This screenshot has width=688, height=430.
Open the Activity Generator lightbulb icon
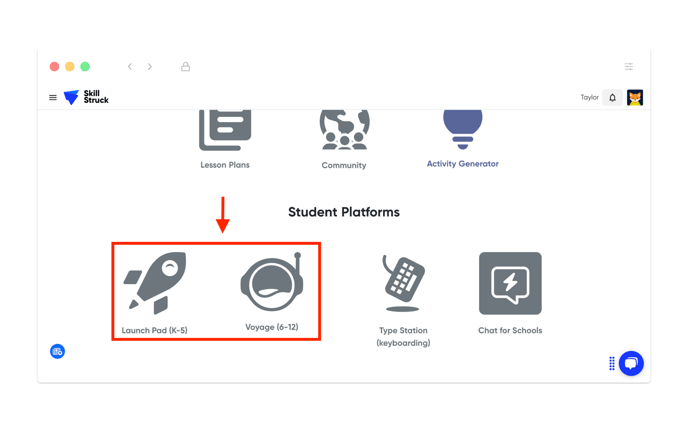click(x=462, y=130)
